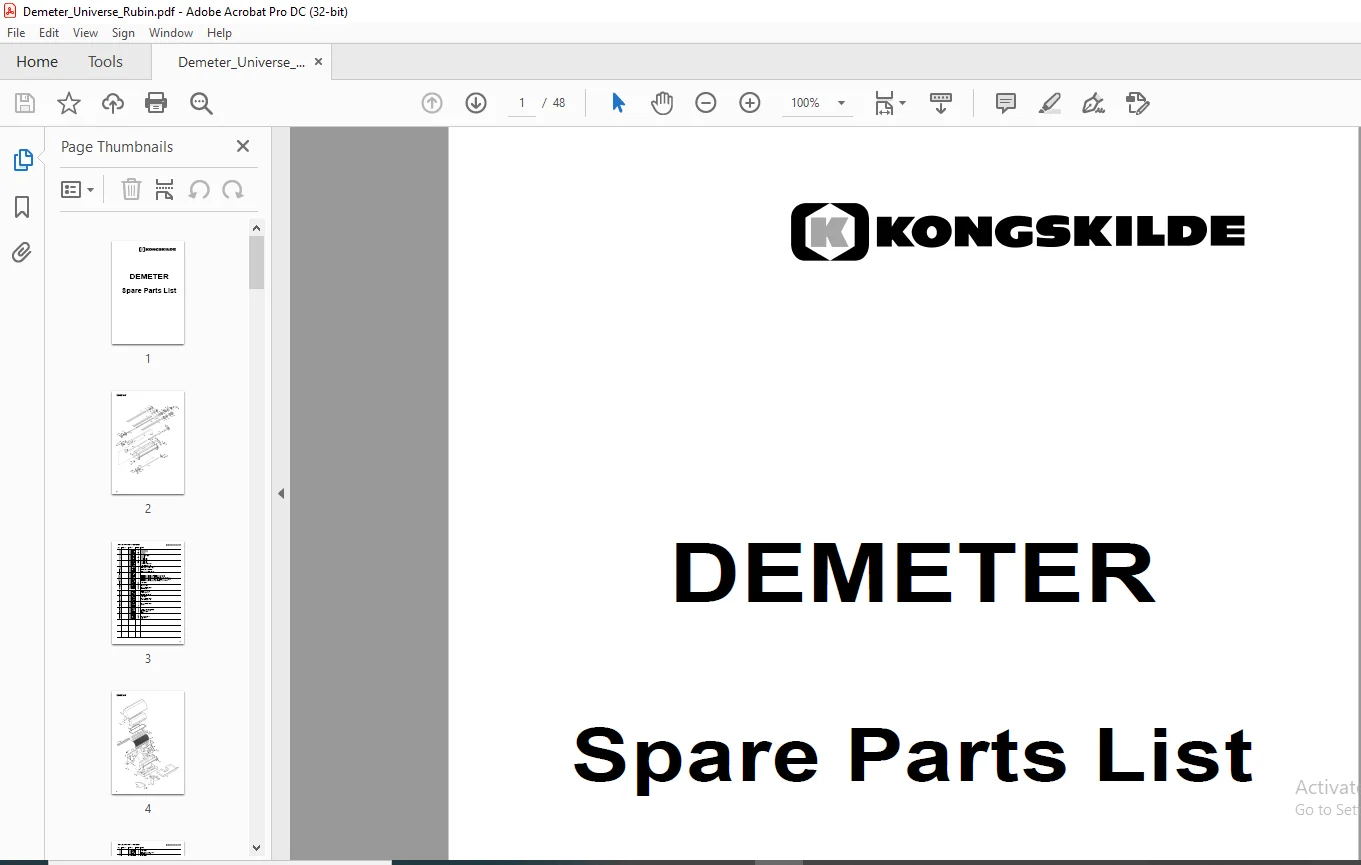Switch to the Tools tab
The width and height of the screenshot is (1361, 865).
[105, 62]
